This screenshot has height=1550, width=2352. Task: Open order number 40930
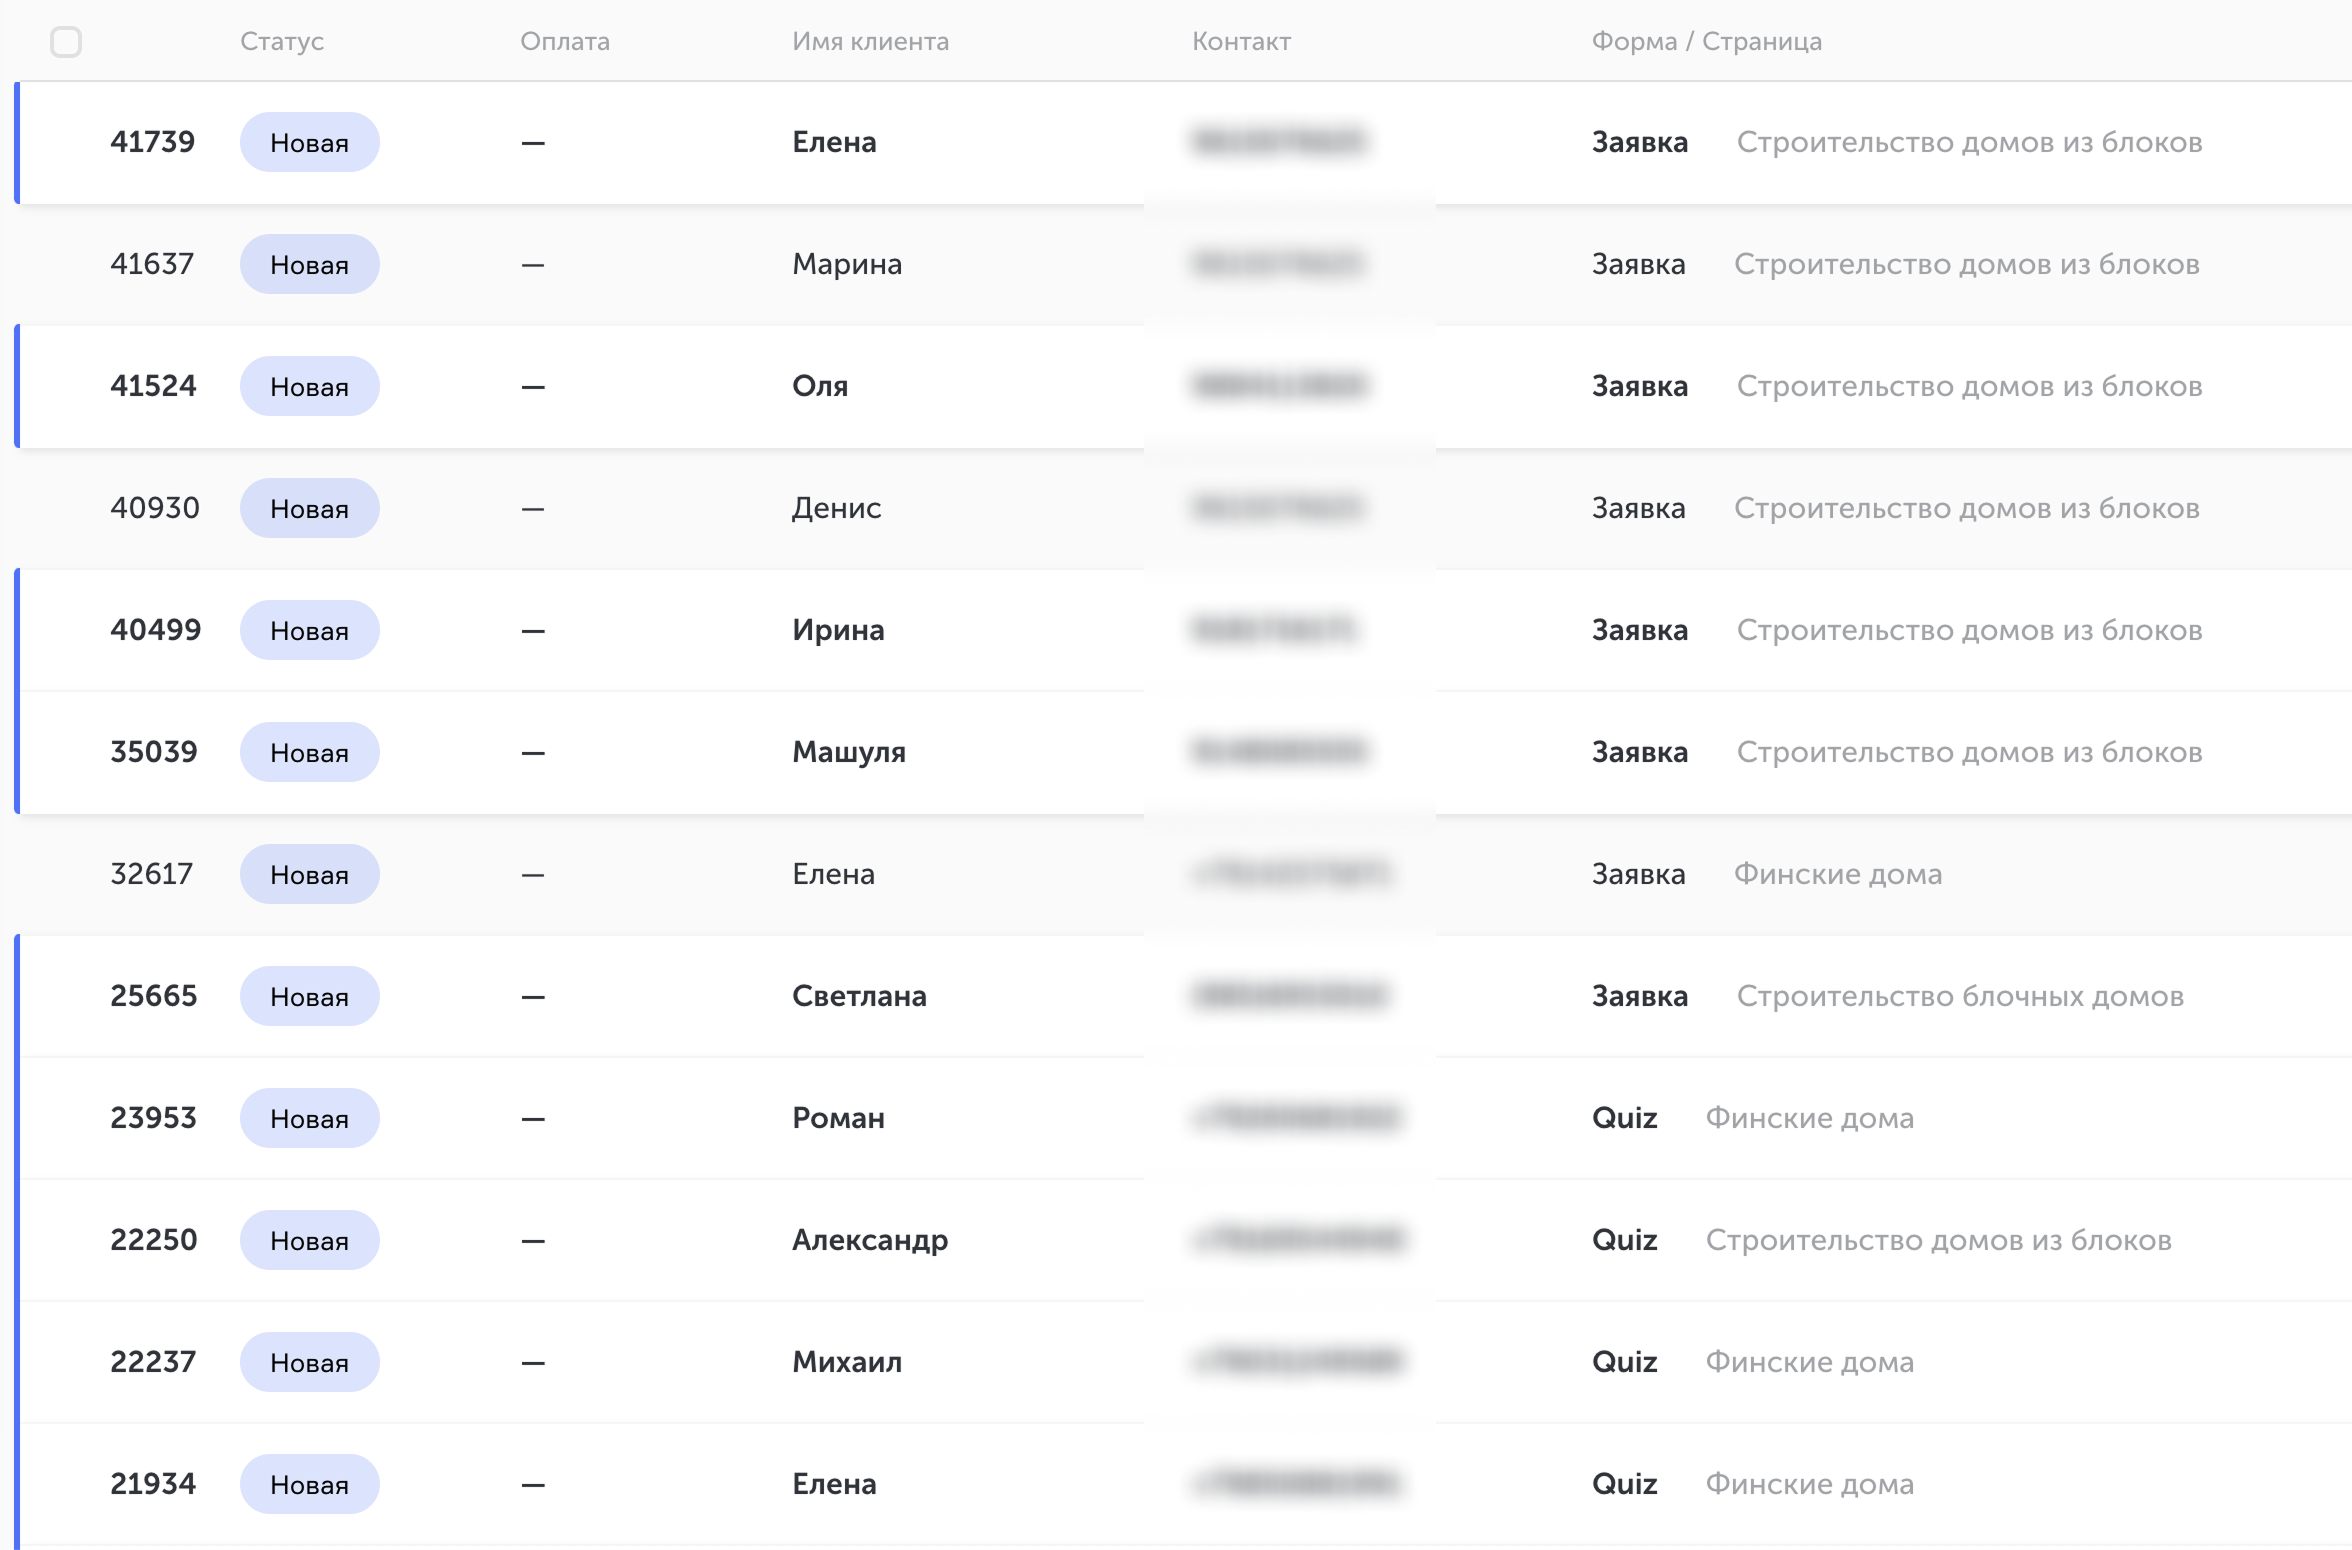(155, 508)
